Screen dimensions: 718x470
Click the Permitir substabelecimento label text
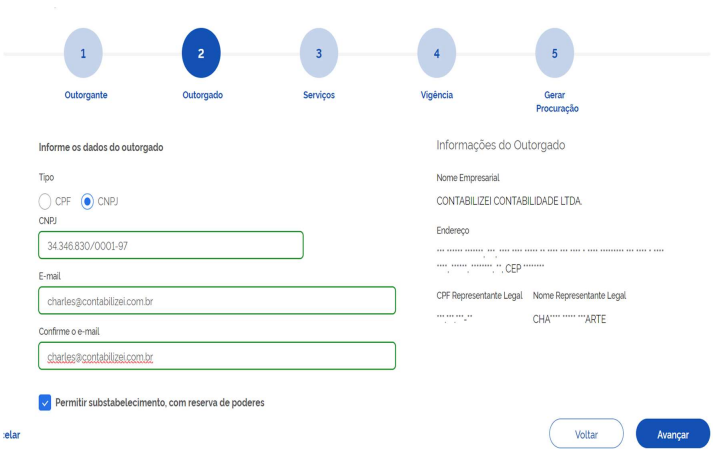160,403
